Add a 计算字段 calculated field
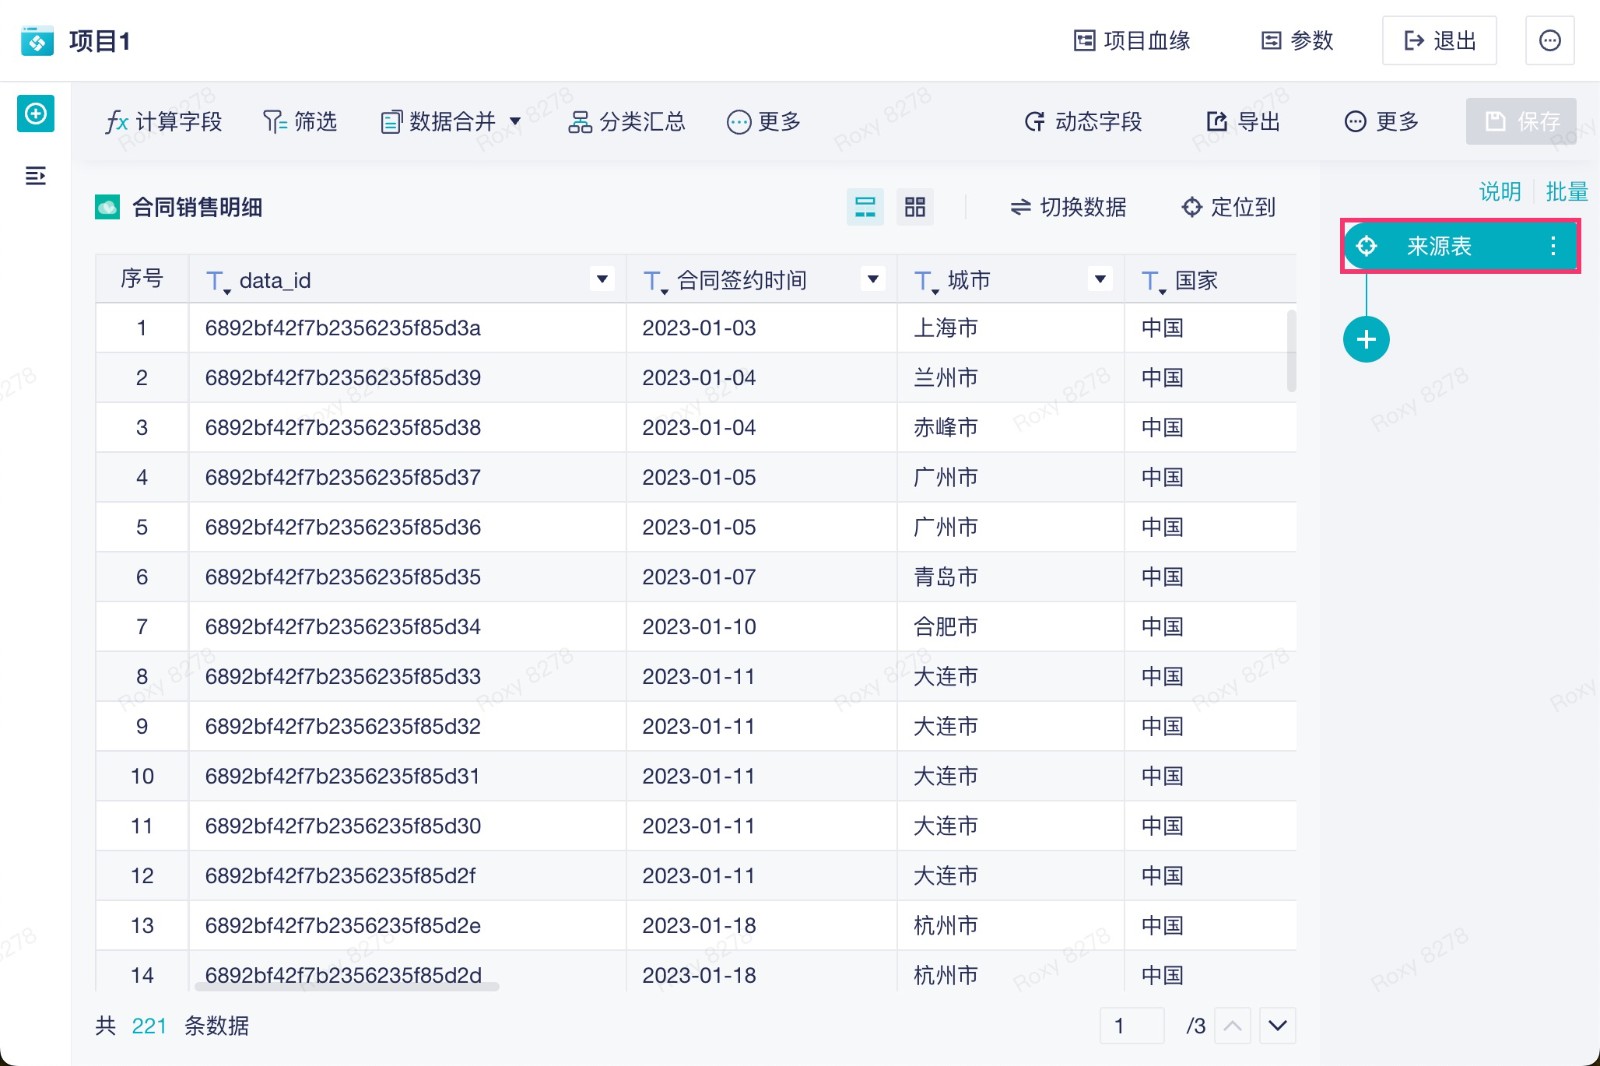 (x=164, y=122)
